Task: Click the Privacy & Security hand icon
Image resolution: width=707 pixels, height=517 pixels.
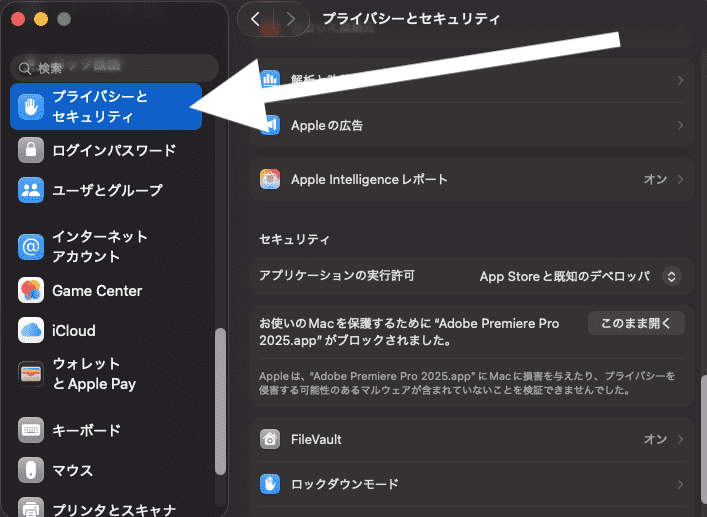Action: tap(31, 107)
